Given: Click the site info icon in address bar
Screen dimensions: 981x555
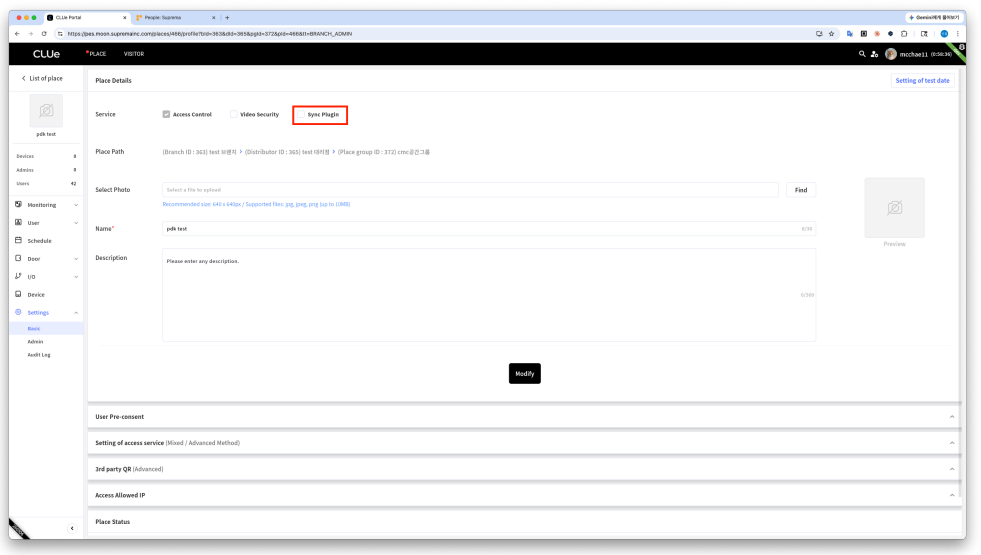Looking at the screenshot, I should pyautogui.click(x=60, y=34).
